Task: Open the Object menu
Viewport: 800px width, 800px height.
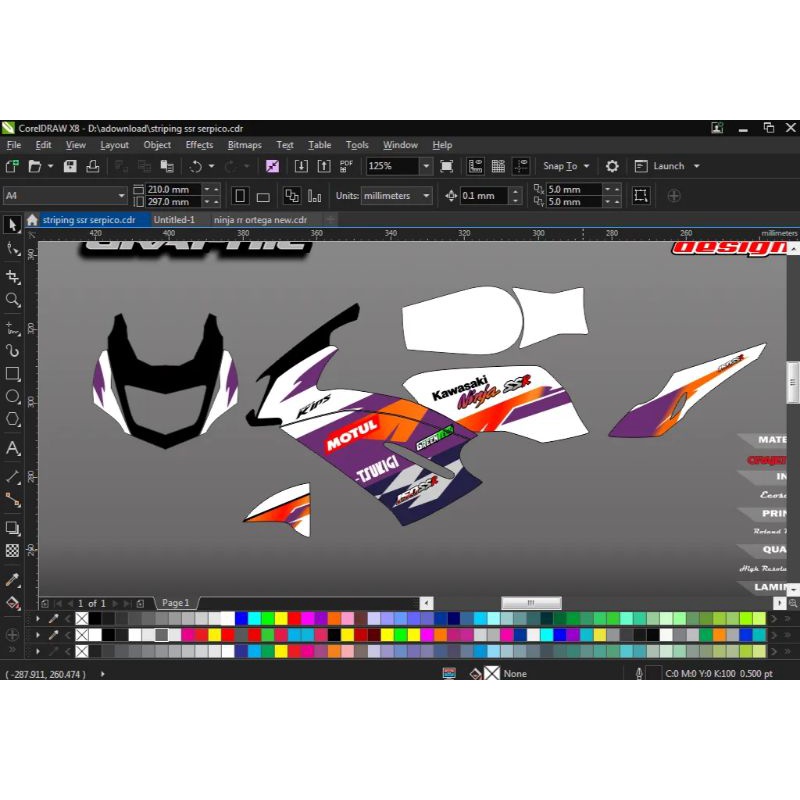Action: click(x=157, y=145)
